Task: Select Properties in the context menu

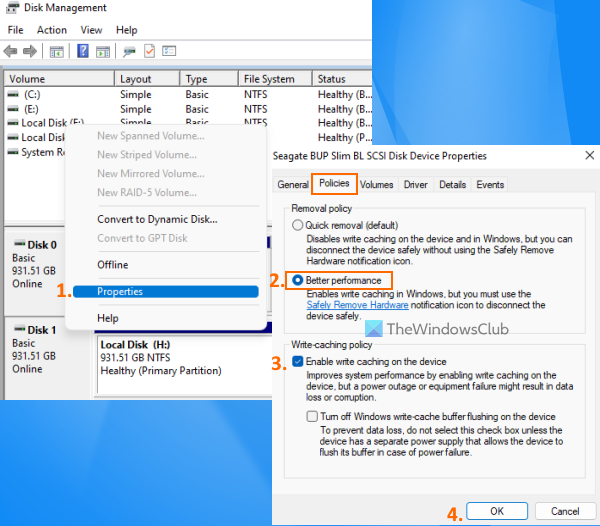Action: click(166, 291)
